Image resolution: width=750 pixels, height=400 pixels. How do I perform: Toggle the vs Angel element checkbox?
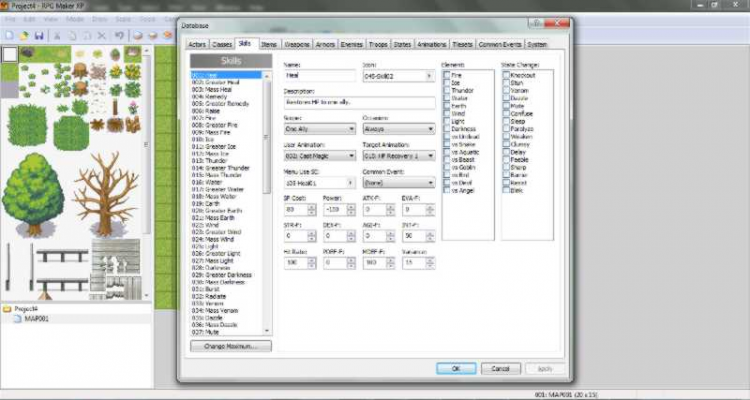click(x=447, y=190)
